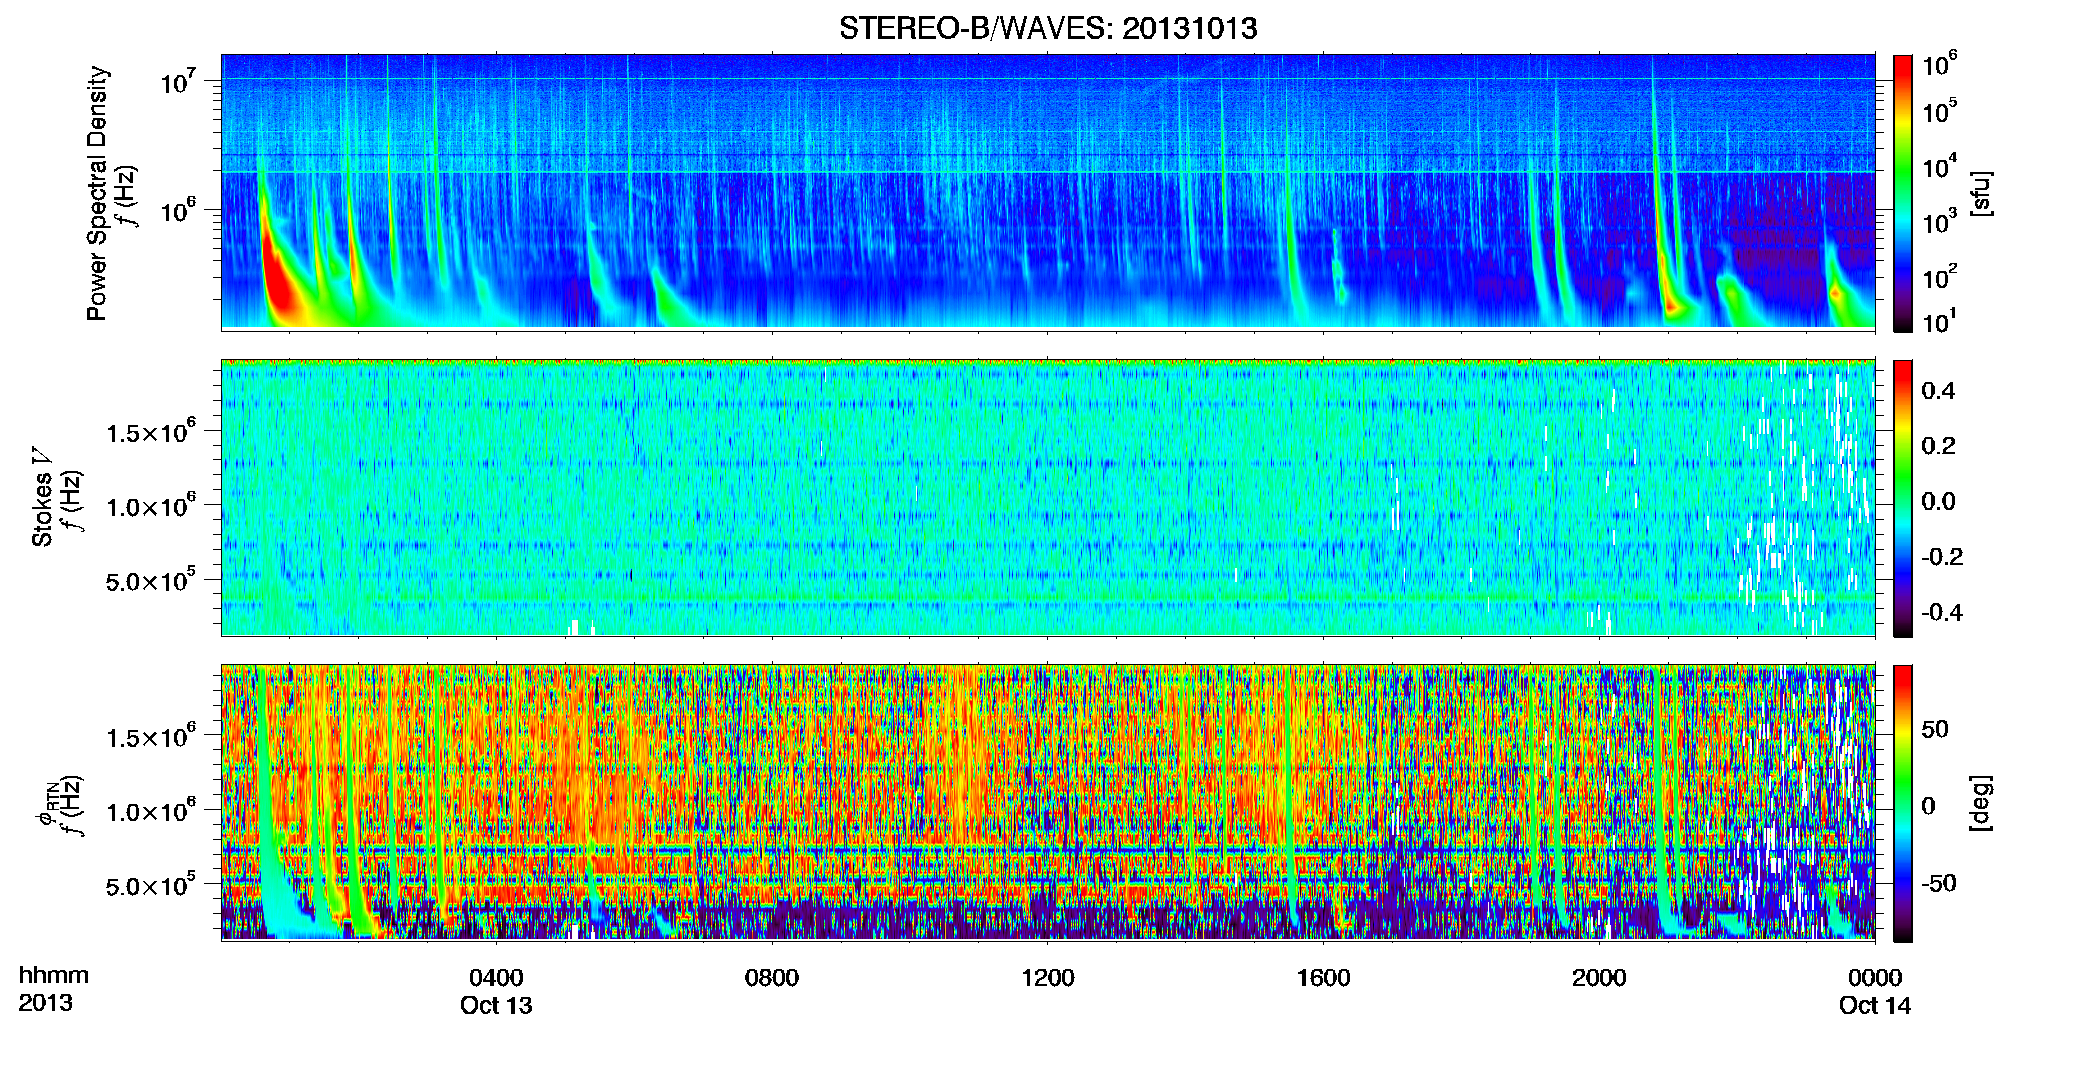Select the 0.2 label on the Stokes V colorbar

pyautogui.click(x=1938, y=445)
